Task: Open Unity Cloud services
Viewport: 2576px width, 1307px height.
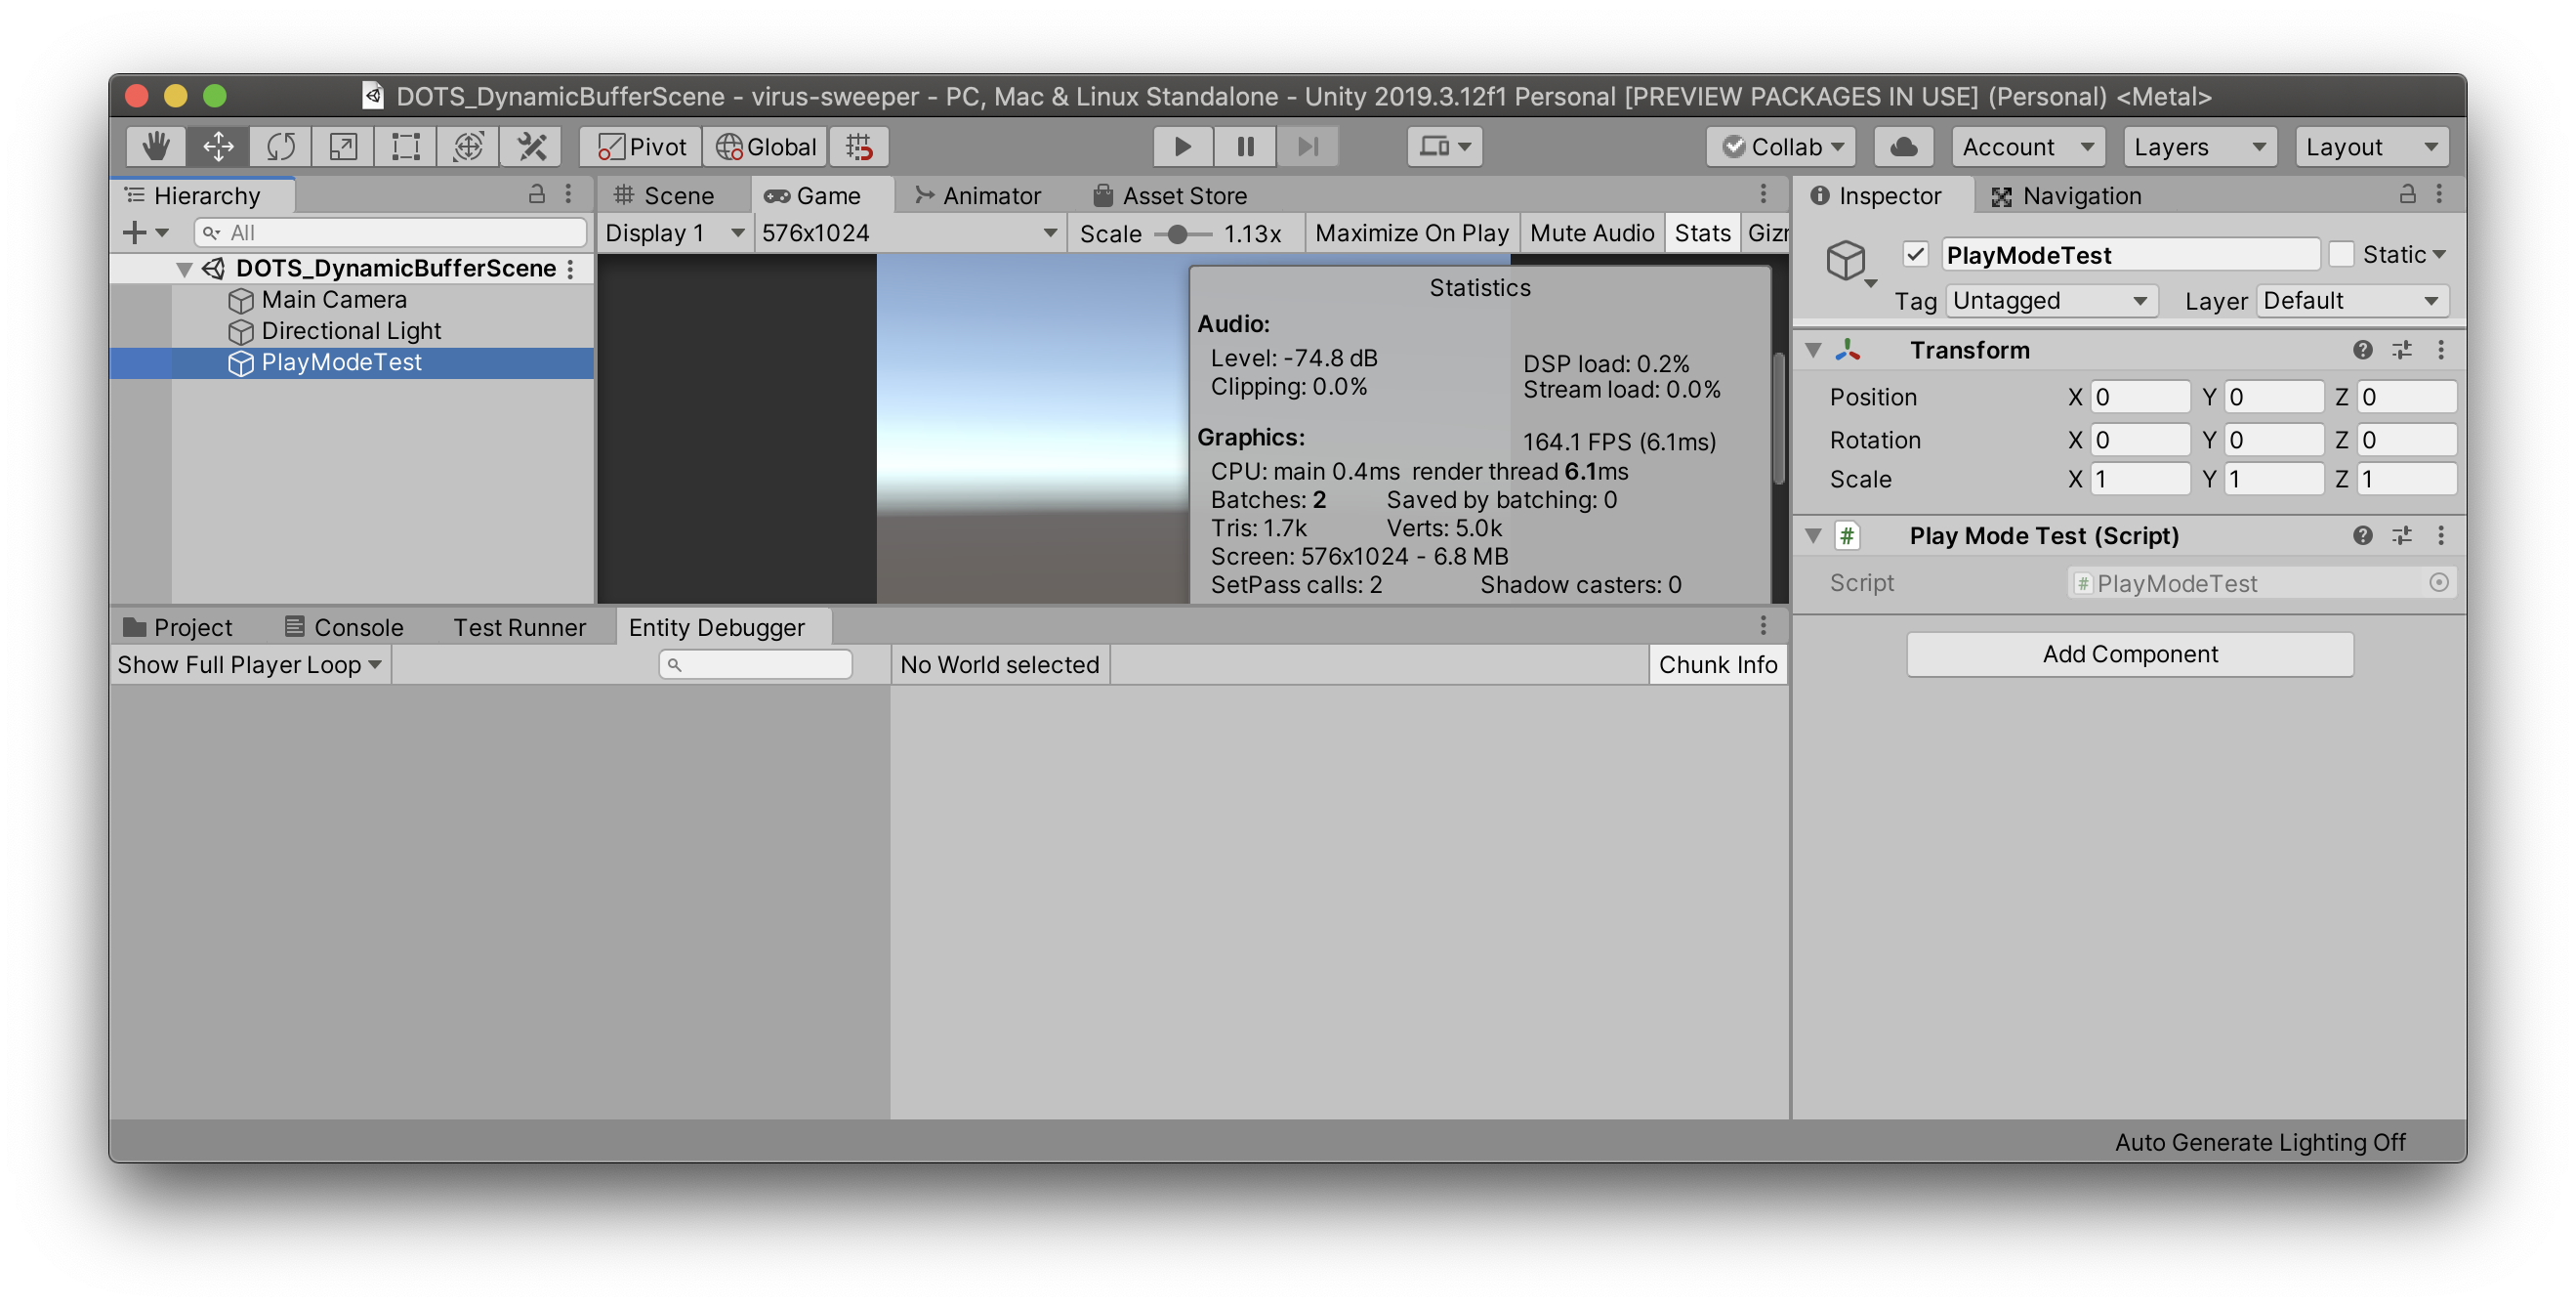Action: tap(1902, 146)
